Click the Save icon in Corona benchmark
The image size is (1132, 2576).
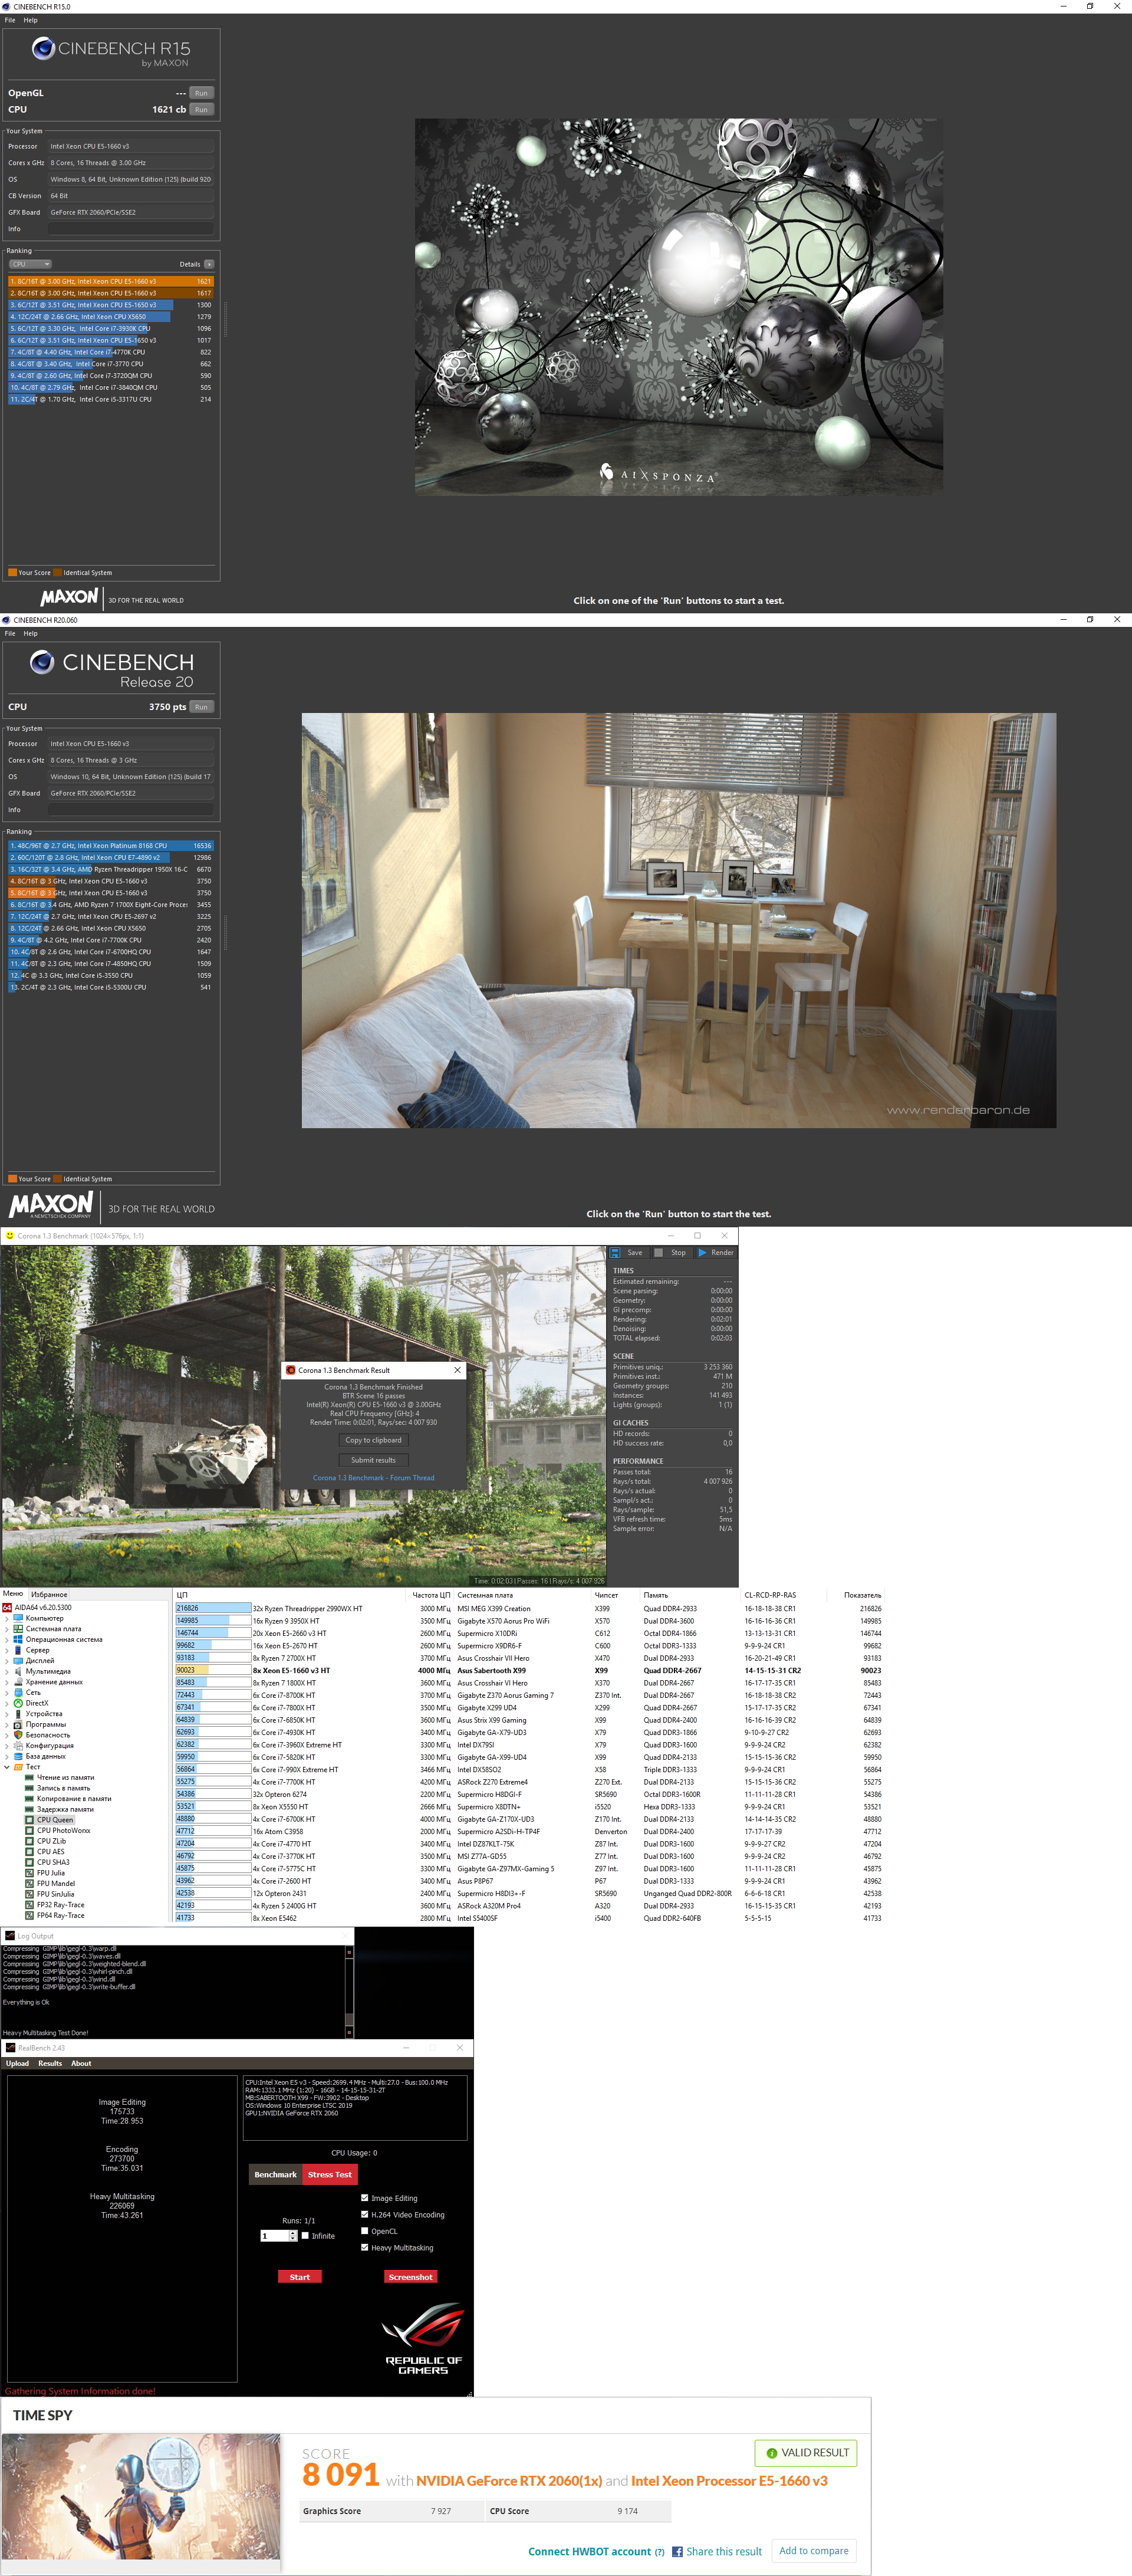pos(616,1252)
